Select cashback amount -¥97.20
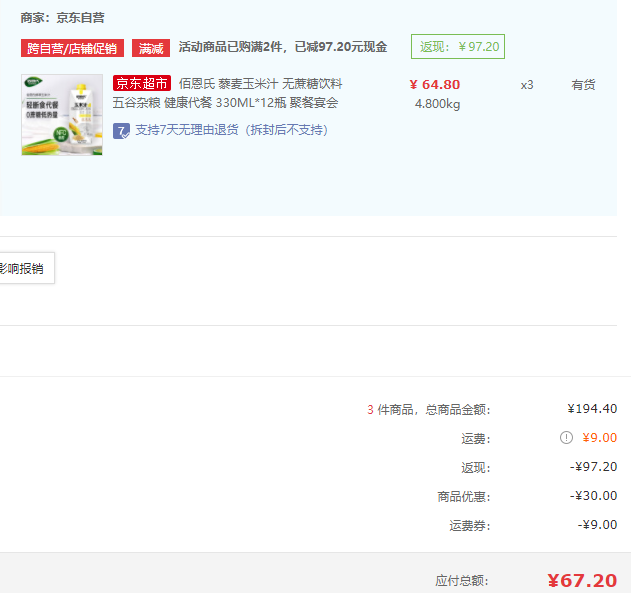631x593 pixels. pyautogui.click(x=593, y=467)
